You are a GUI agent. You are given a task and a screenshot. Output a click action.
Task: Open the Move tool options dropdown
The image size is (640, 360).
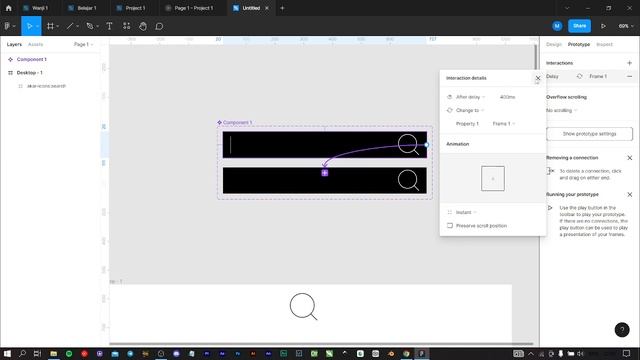click(x=37, y=26)
